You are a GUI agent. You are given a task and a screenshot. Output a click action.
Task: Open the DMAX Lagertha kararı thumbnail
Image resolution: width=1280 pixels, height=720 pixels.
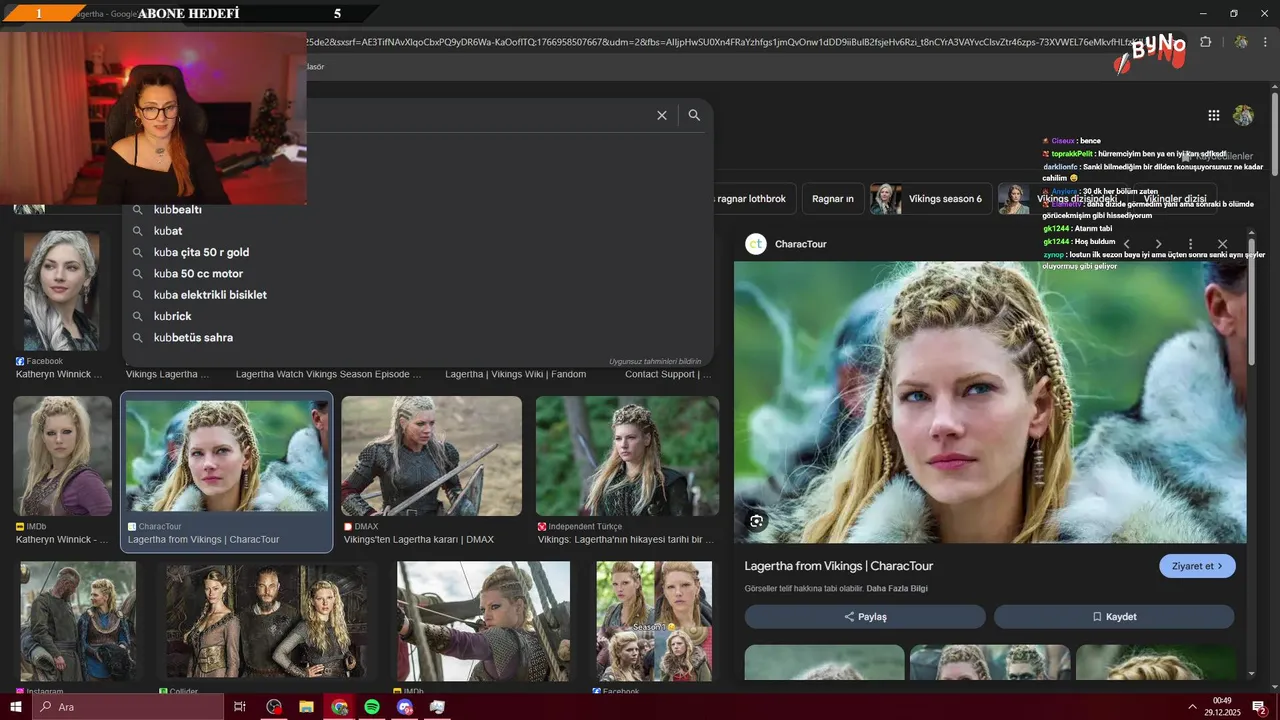click(x=431, y=456)
